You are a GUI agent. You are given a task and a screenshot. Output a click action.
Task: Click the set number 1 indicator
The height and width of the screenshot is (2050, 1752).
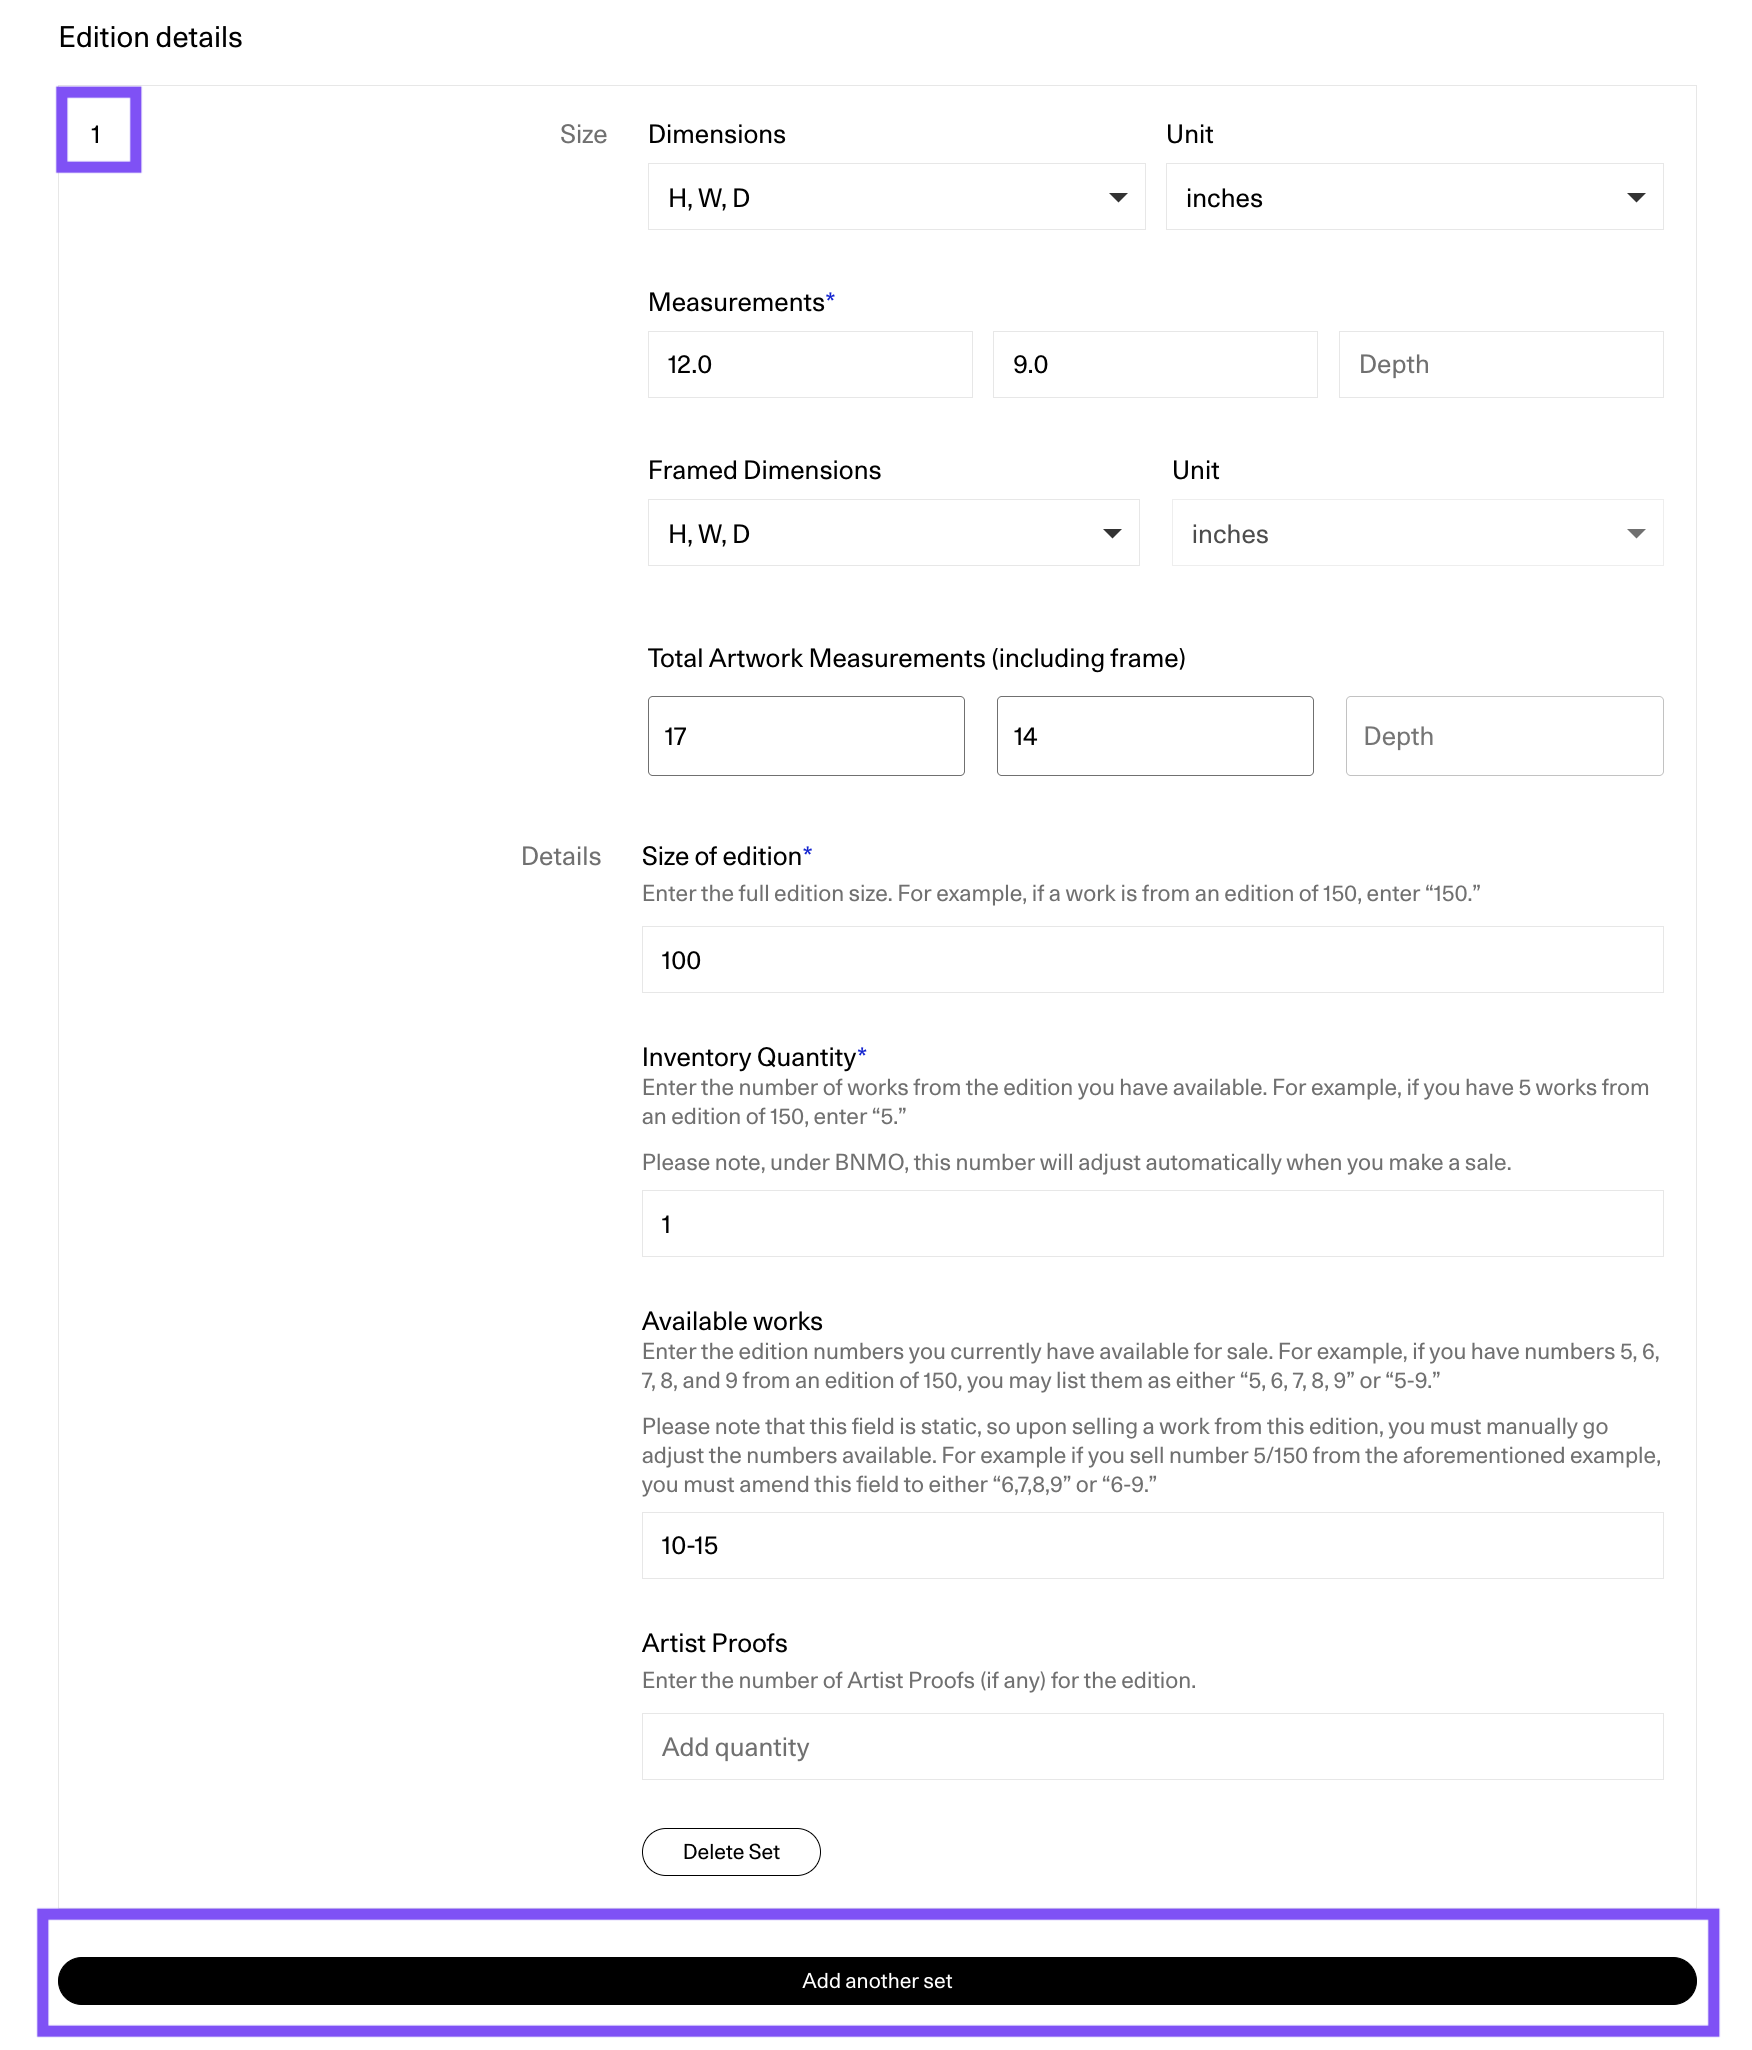coord(97,130)
